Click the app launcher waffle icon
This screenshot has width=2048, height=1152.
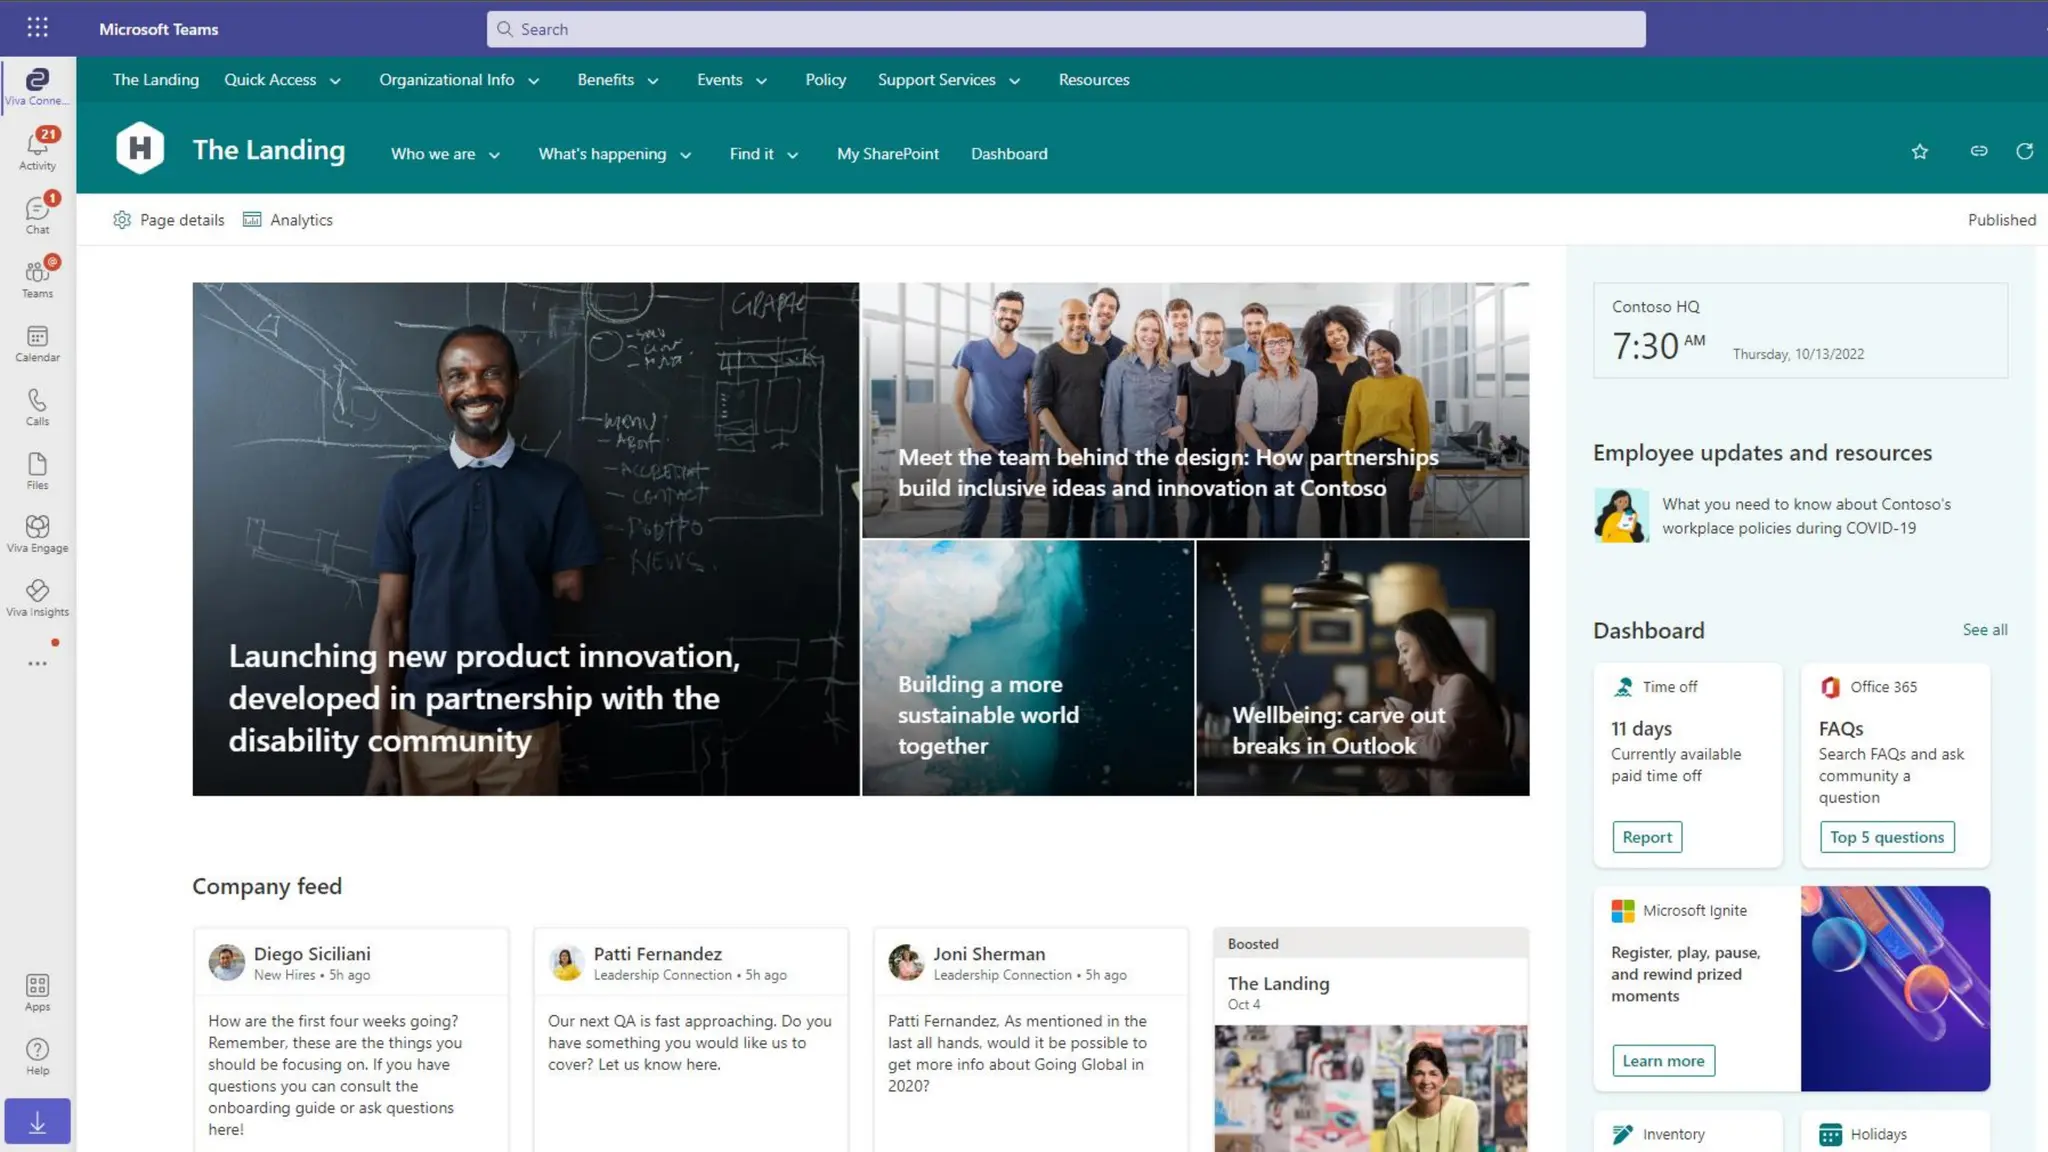click(37, 28)
